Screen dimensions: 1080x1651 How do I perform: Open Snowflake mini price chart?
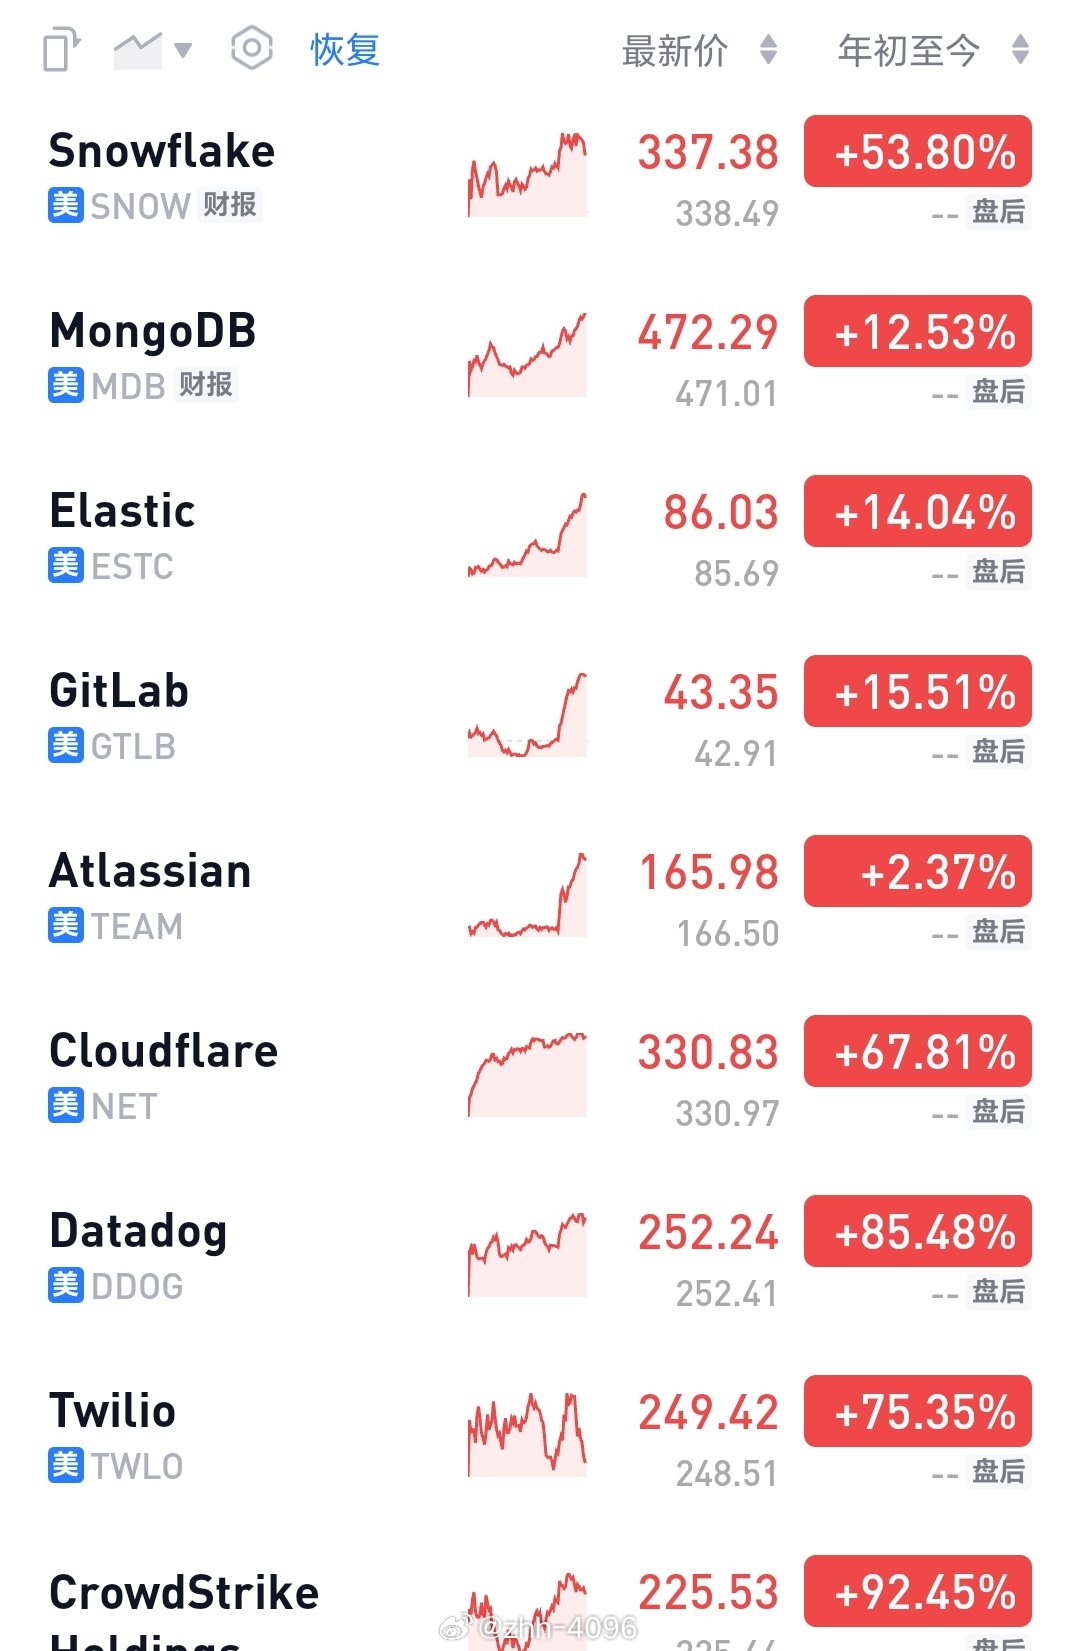click(x=527, y=175)
